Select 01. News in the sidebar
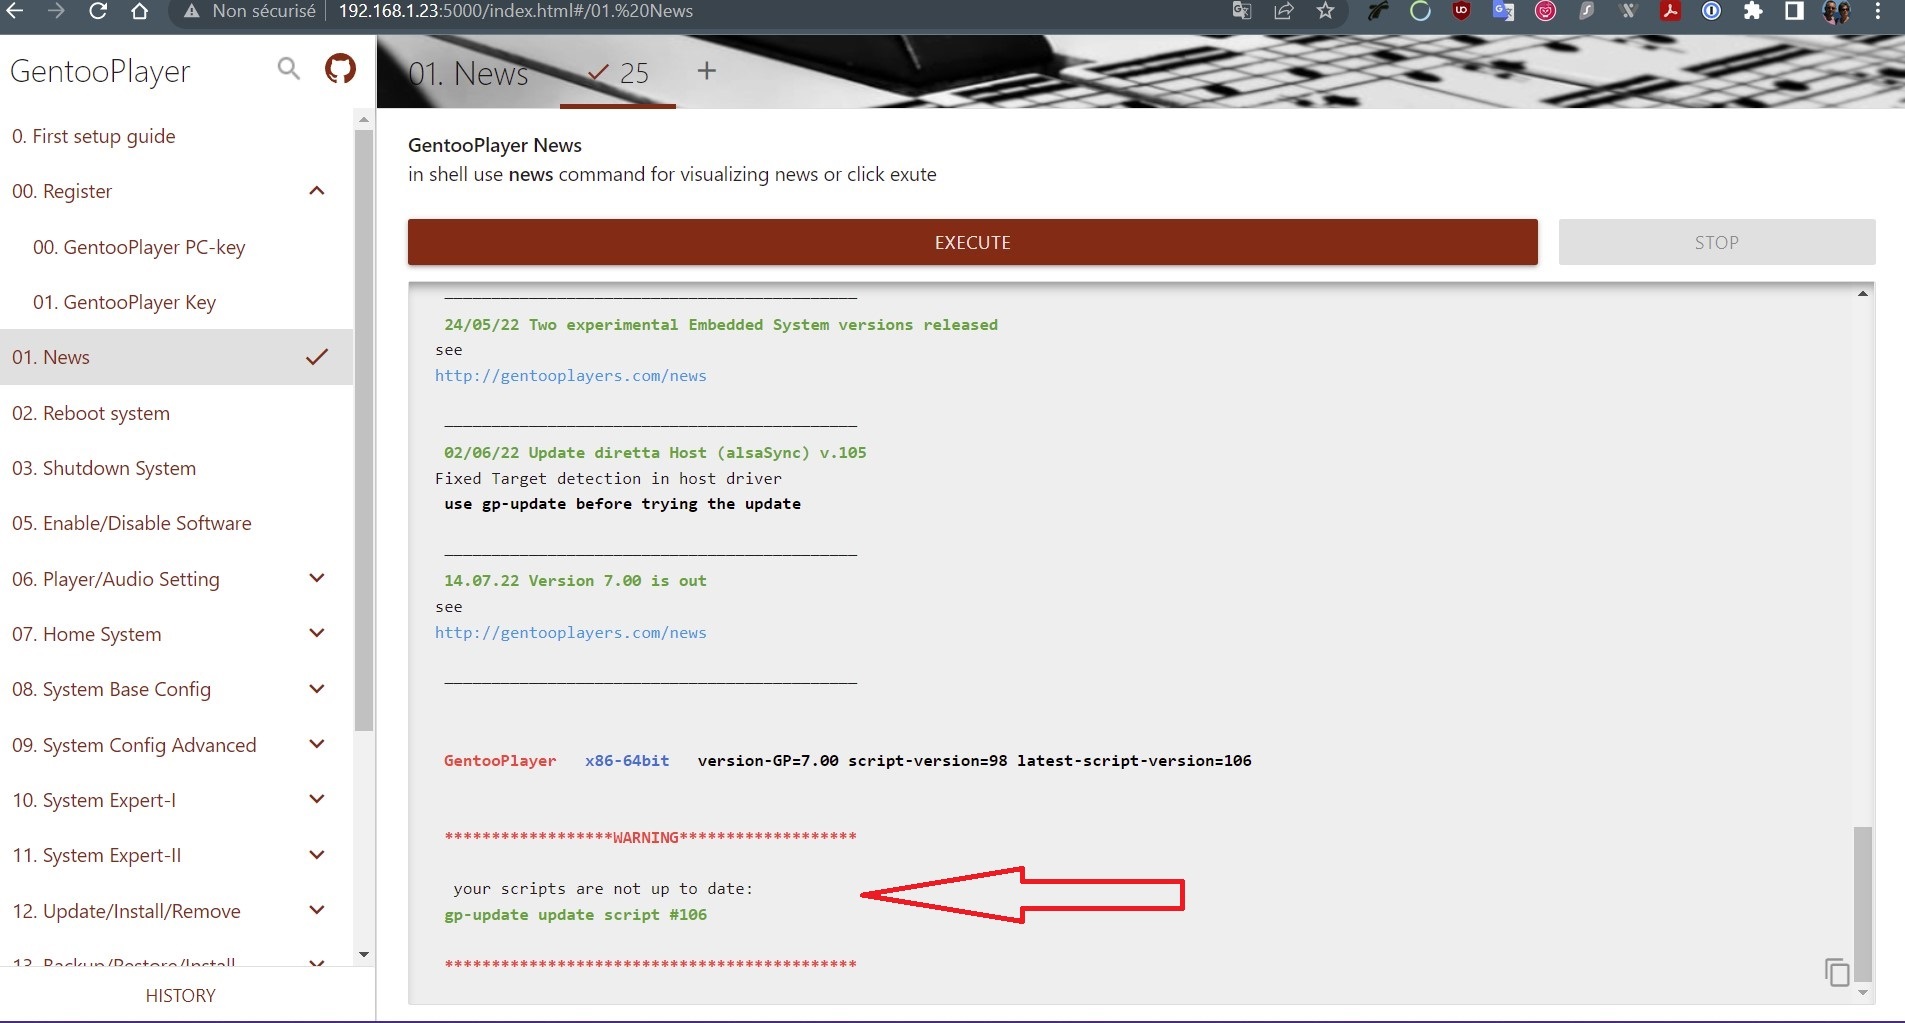Screen dimensions: 1905x1023 tap(176, 357)
